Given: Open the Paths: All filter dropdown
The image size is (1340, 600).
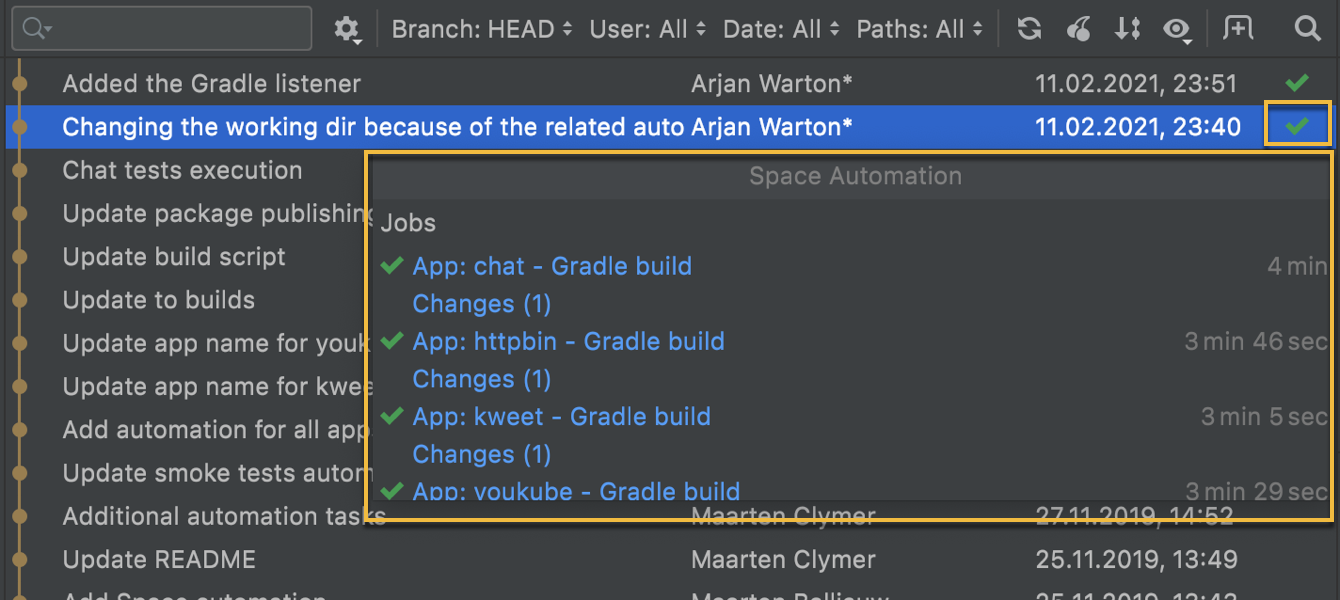Looking at the screenshot, I should (919, 29).
